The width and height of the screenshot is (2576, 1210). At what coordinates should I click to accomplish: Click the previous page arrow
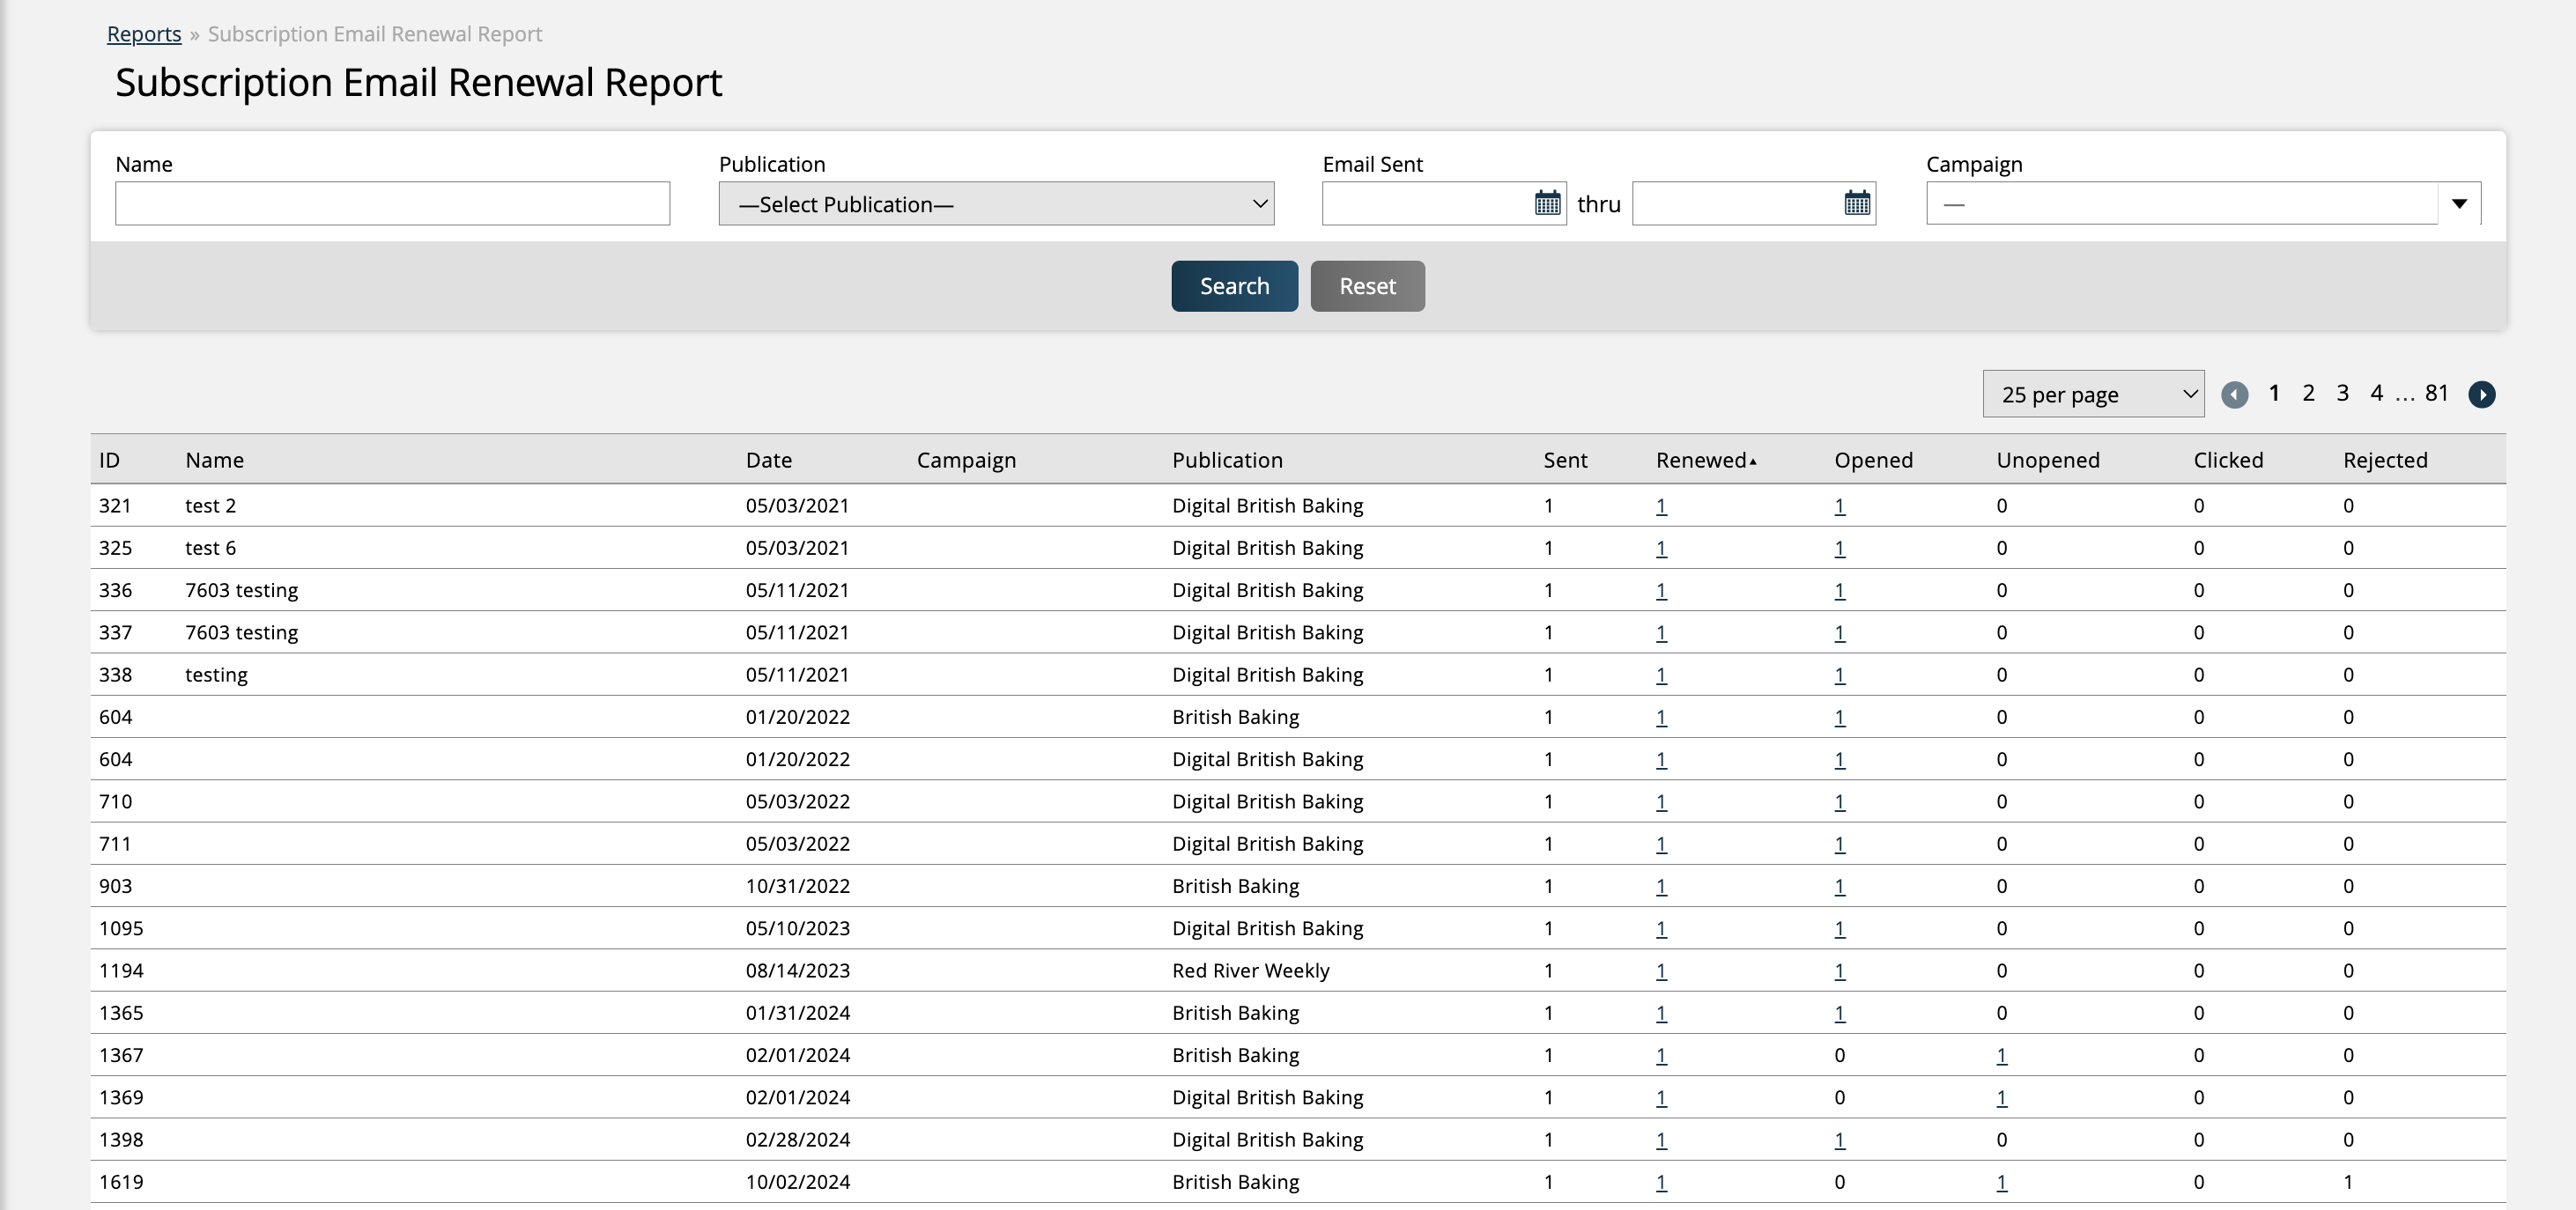point(2234,395)
